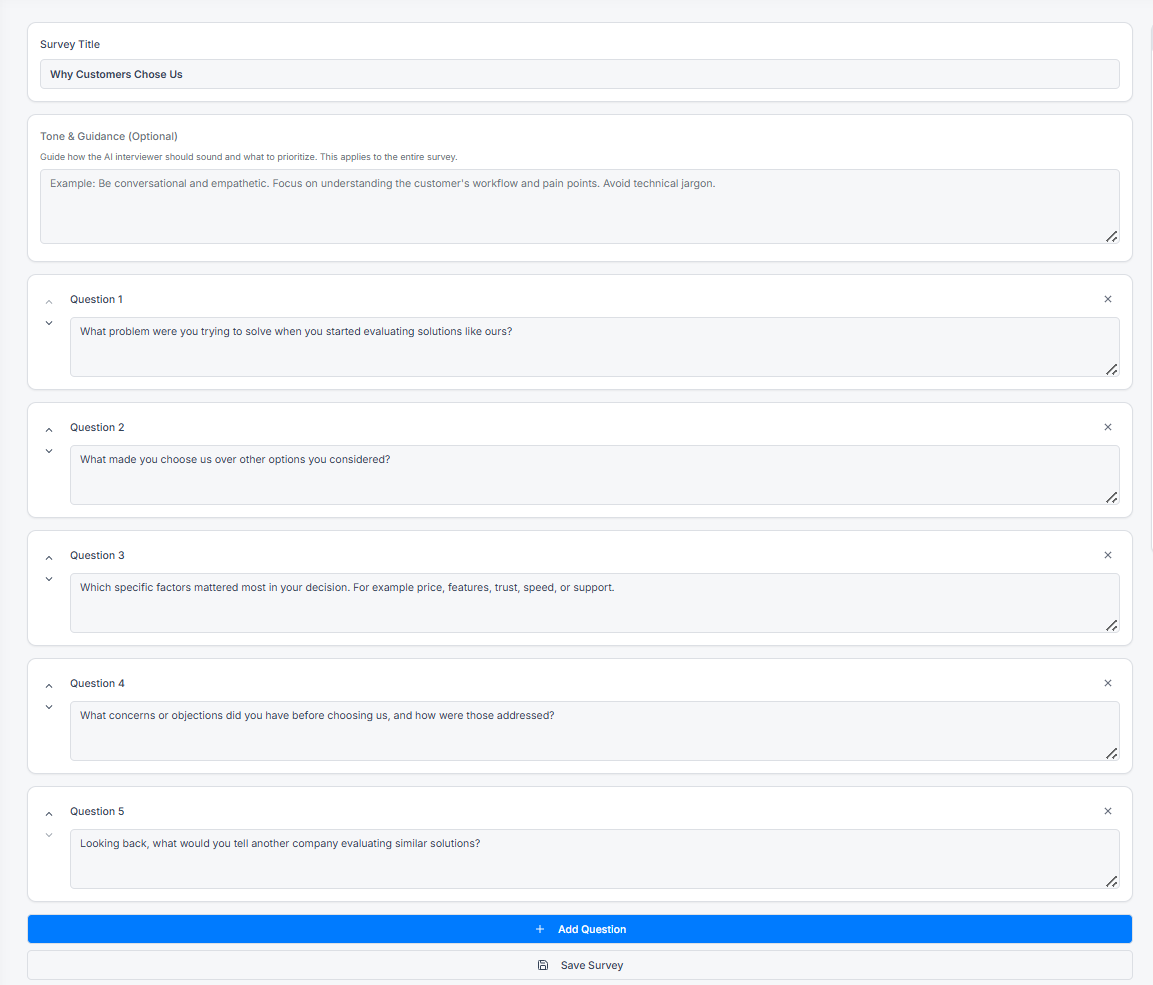Save the survey
Screen dimensions: 1153x985
click(x=580, y=965)
